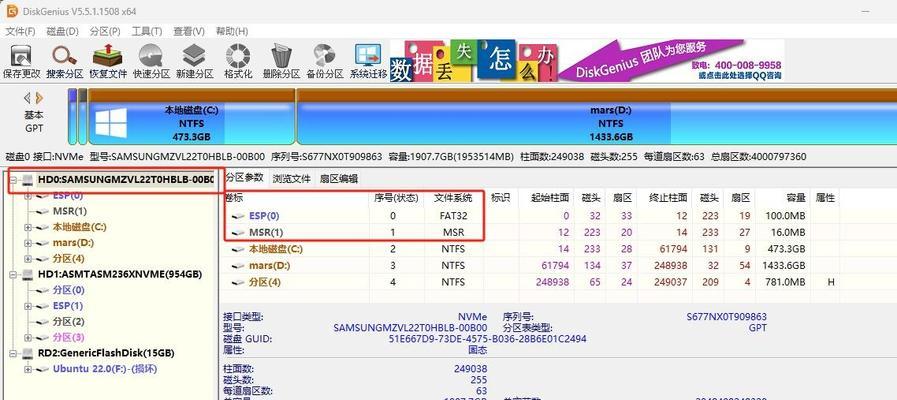Click drive icon beside 分区(0) in tree

pyautogui.click(x=42, y=291)
